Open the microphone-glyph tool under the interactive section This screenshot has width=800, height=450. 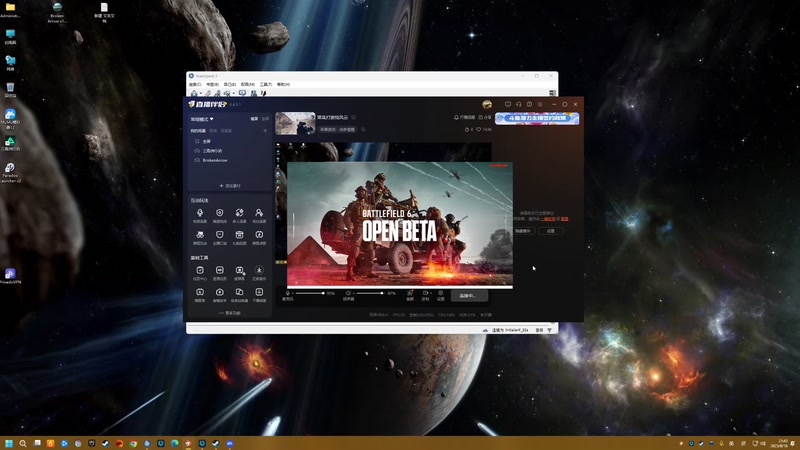200,215
